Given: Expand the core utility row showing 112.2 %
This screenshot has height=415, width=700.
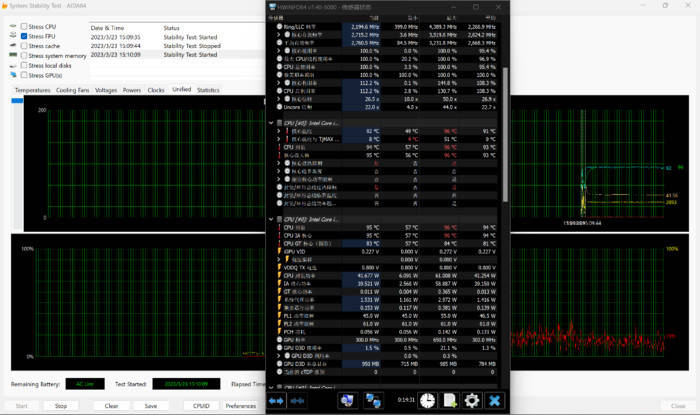Looking at the screenshot, I should coord(279,83).
